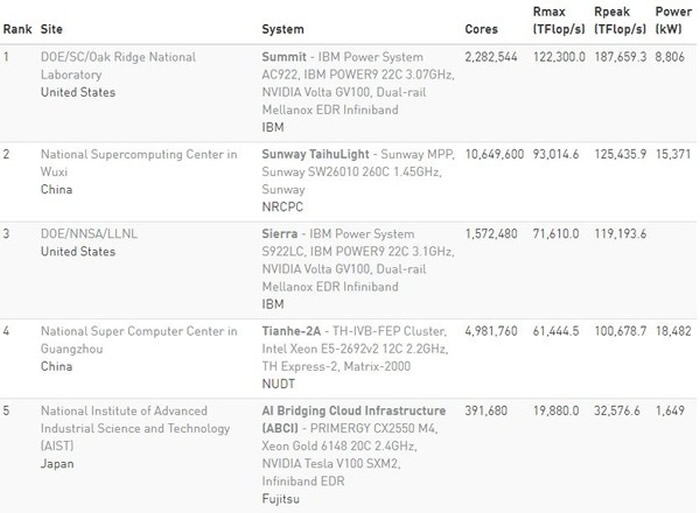This screenshot has width=700, height=513.
Task: Click National Supercomputing Center in Wuxi site
Action: (138, 162)
